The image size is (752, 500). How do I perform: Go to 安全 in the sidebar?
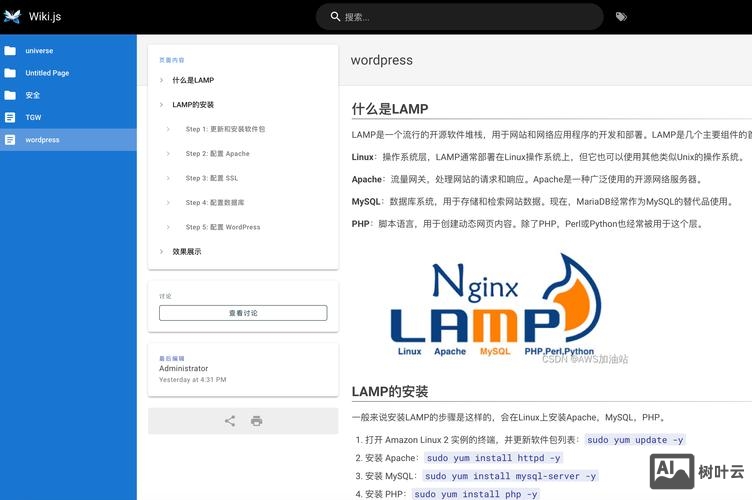68,95
